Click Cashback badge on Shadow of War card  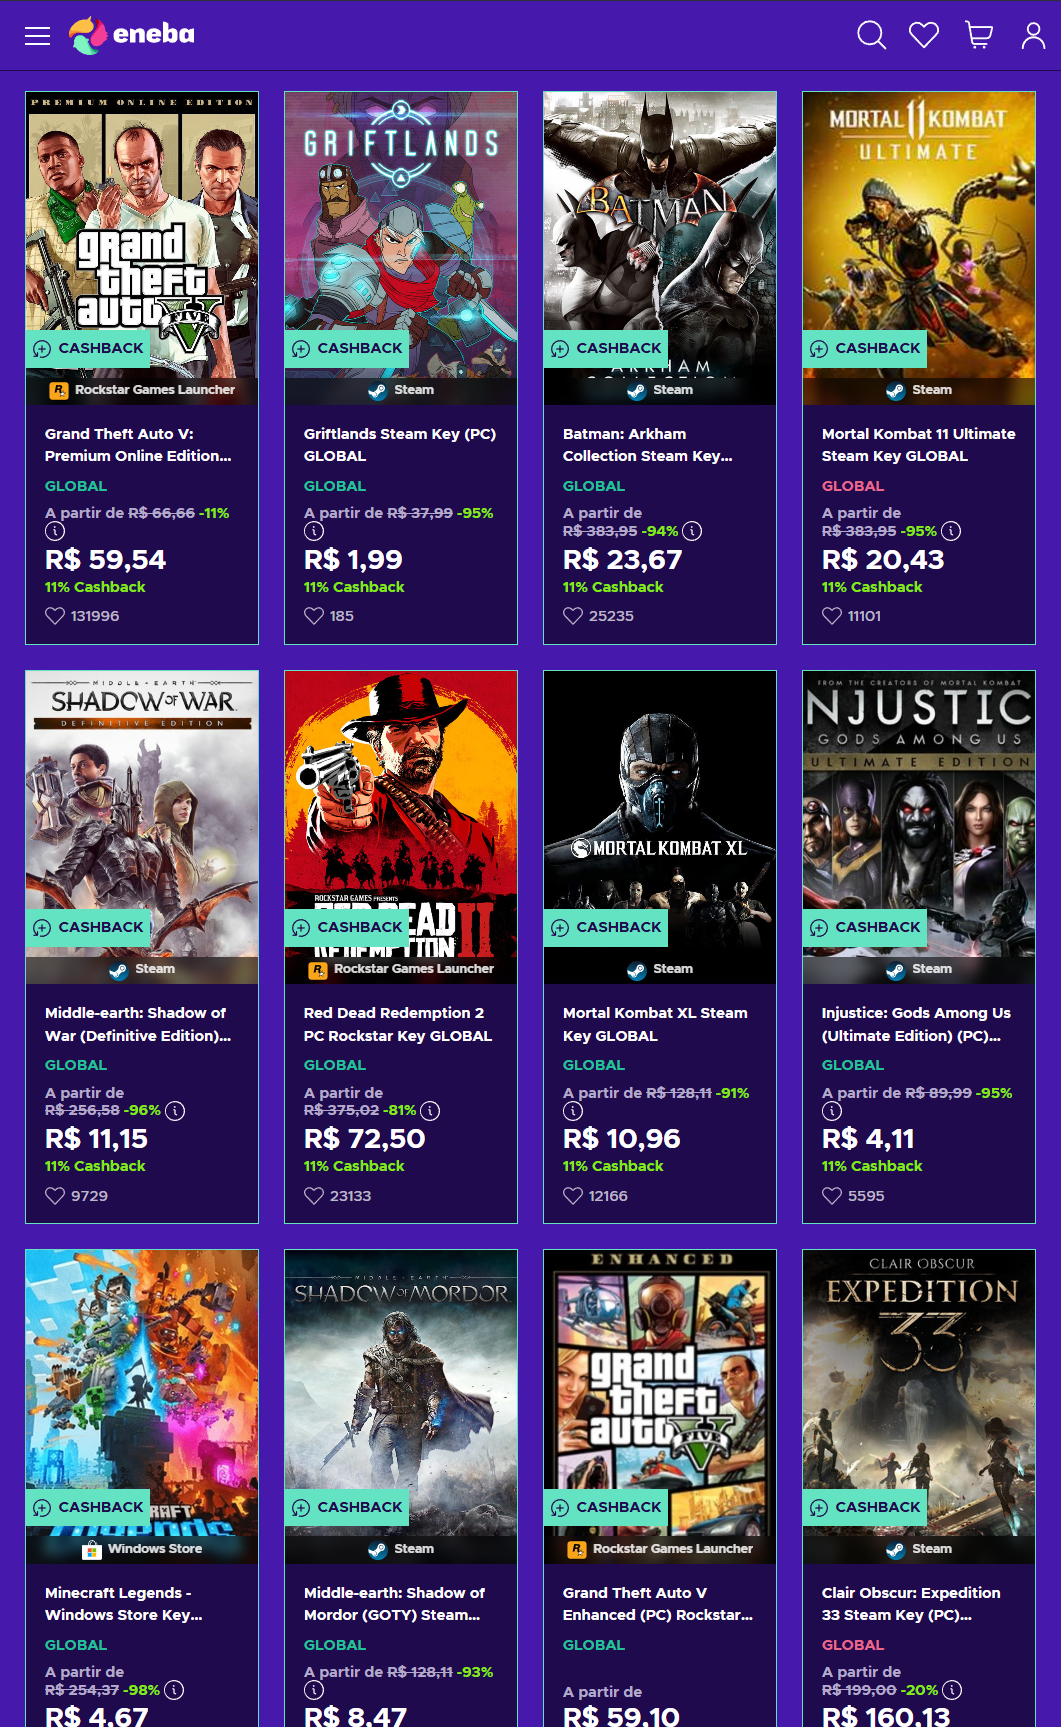point(89,927)
